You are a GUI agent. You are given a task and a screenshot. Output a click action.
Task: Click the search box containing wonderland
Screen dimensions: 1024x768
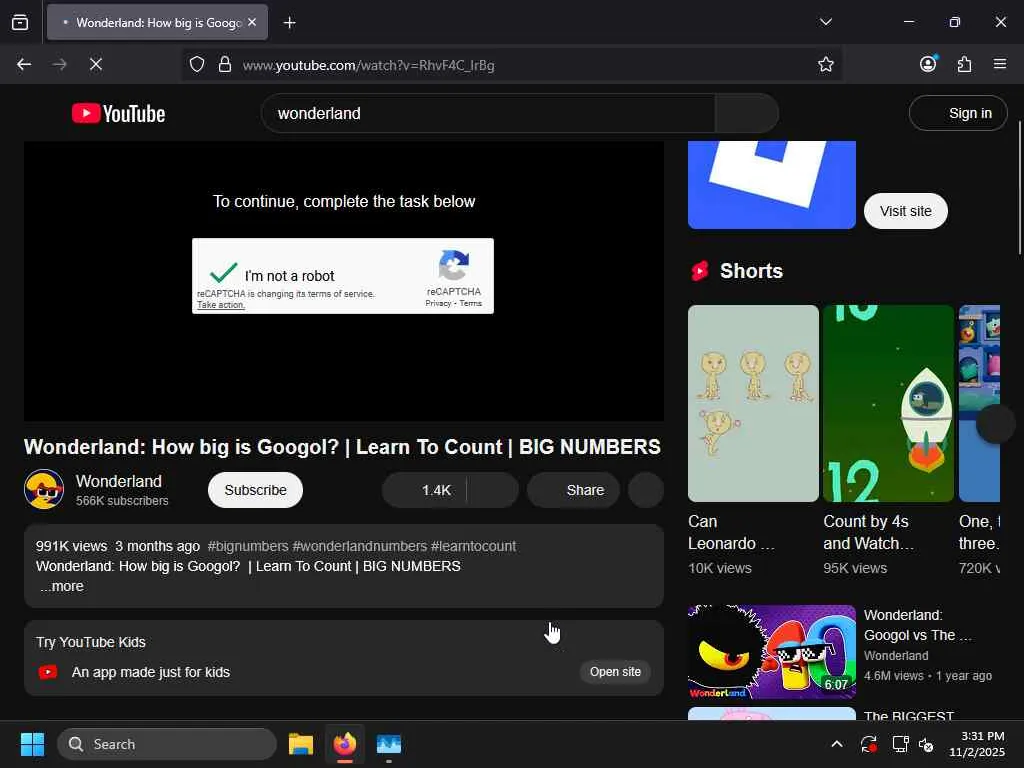tap(488, 113)
